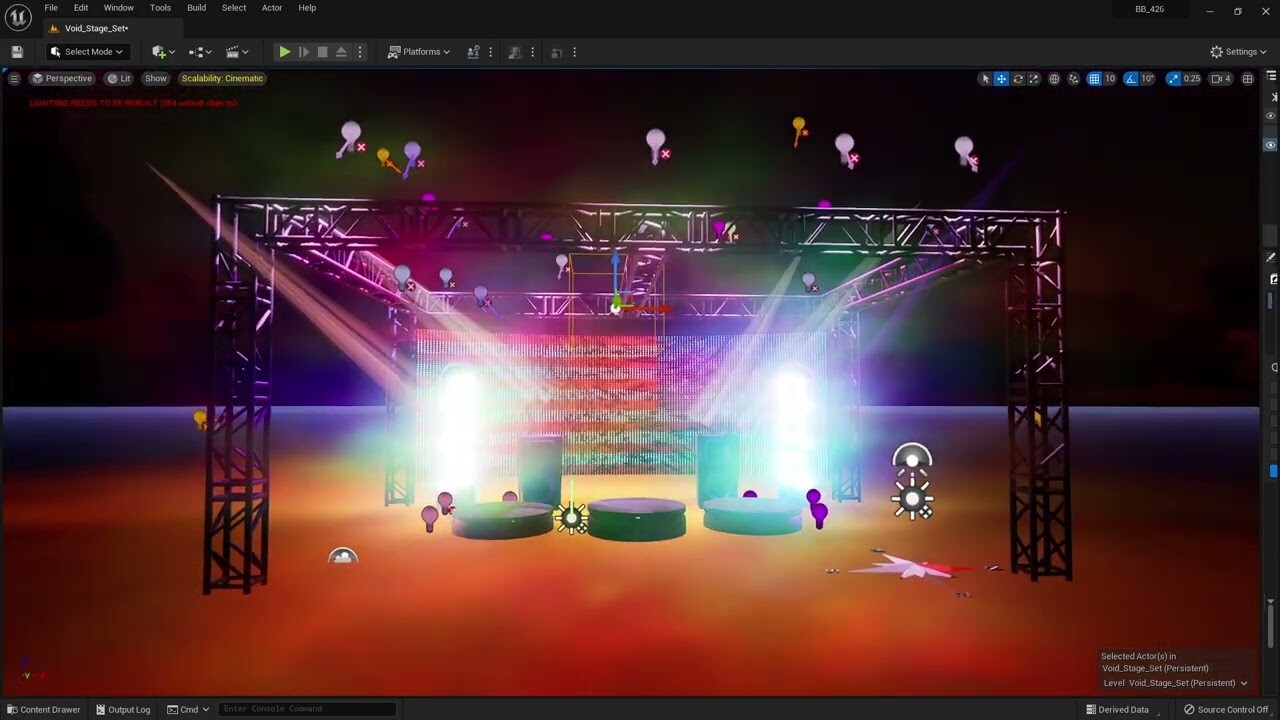Open the scale snap 0.25 value menu
Viewport: 1280px width, 720px height.
[1192, 79]
